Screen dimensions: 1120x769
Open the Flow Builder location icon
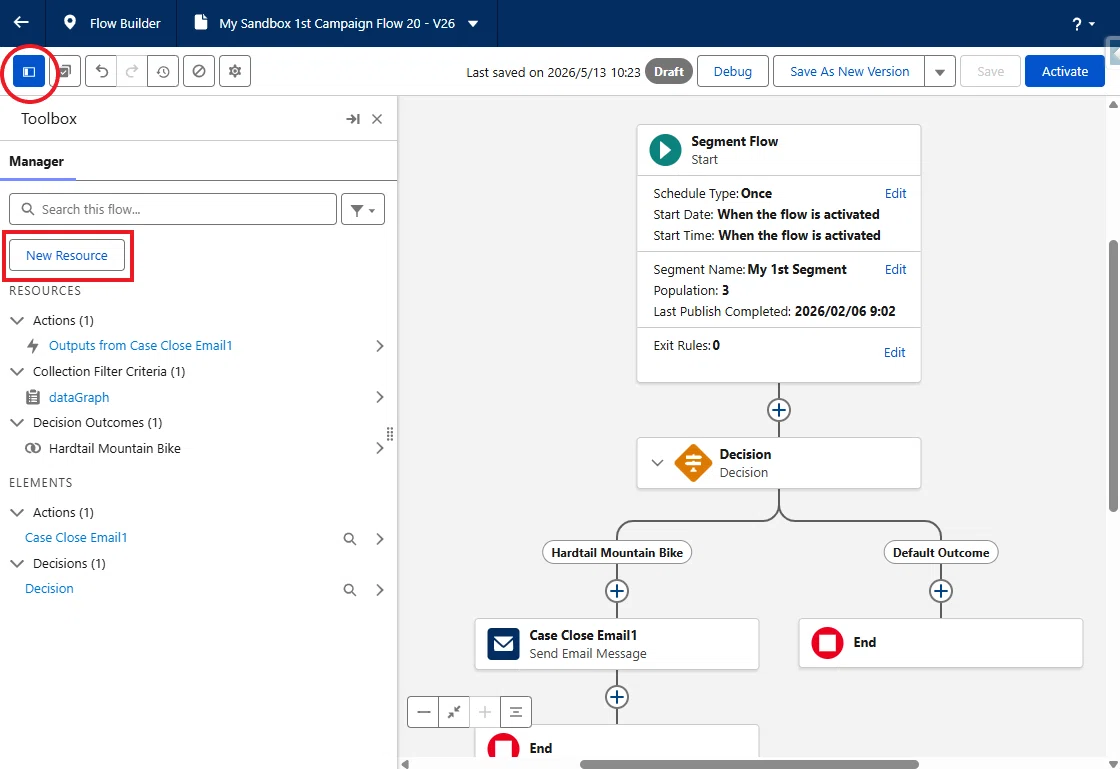tap(69, 23)
